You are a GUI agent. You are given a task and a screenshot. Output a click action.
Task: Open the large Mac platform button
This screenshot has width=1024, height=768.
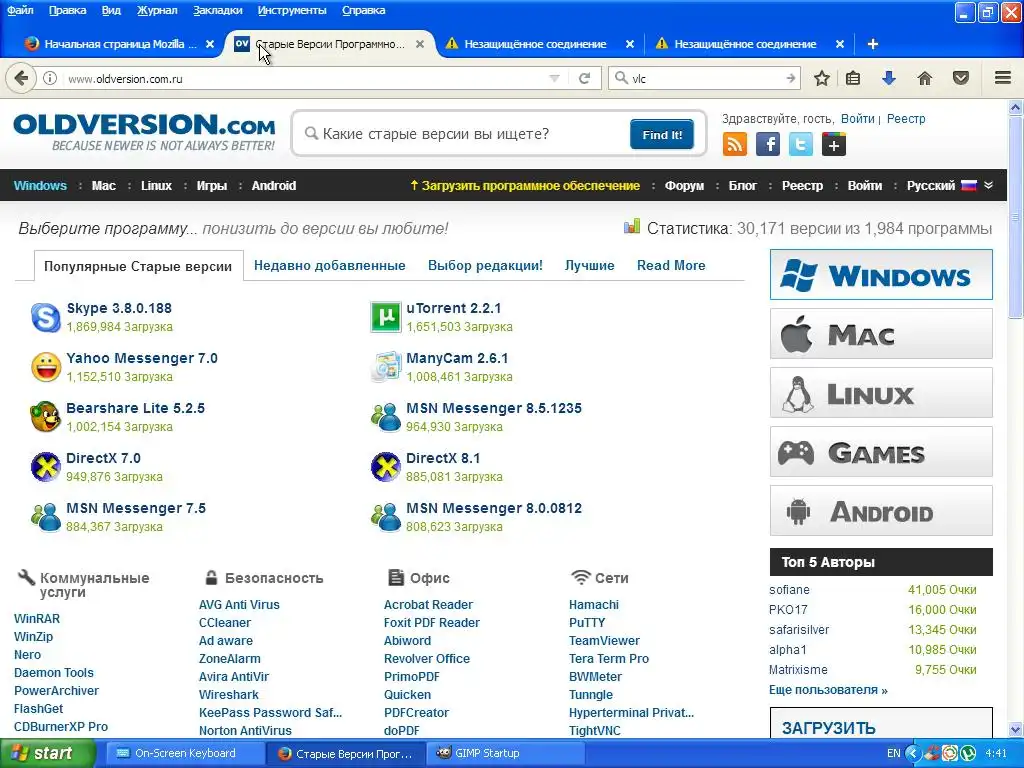881,334
